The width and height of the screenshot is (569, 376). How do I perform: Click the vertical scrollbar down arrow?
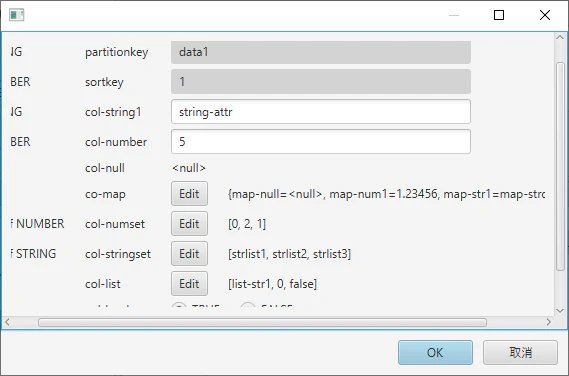coord(560,311)
